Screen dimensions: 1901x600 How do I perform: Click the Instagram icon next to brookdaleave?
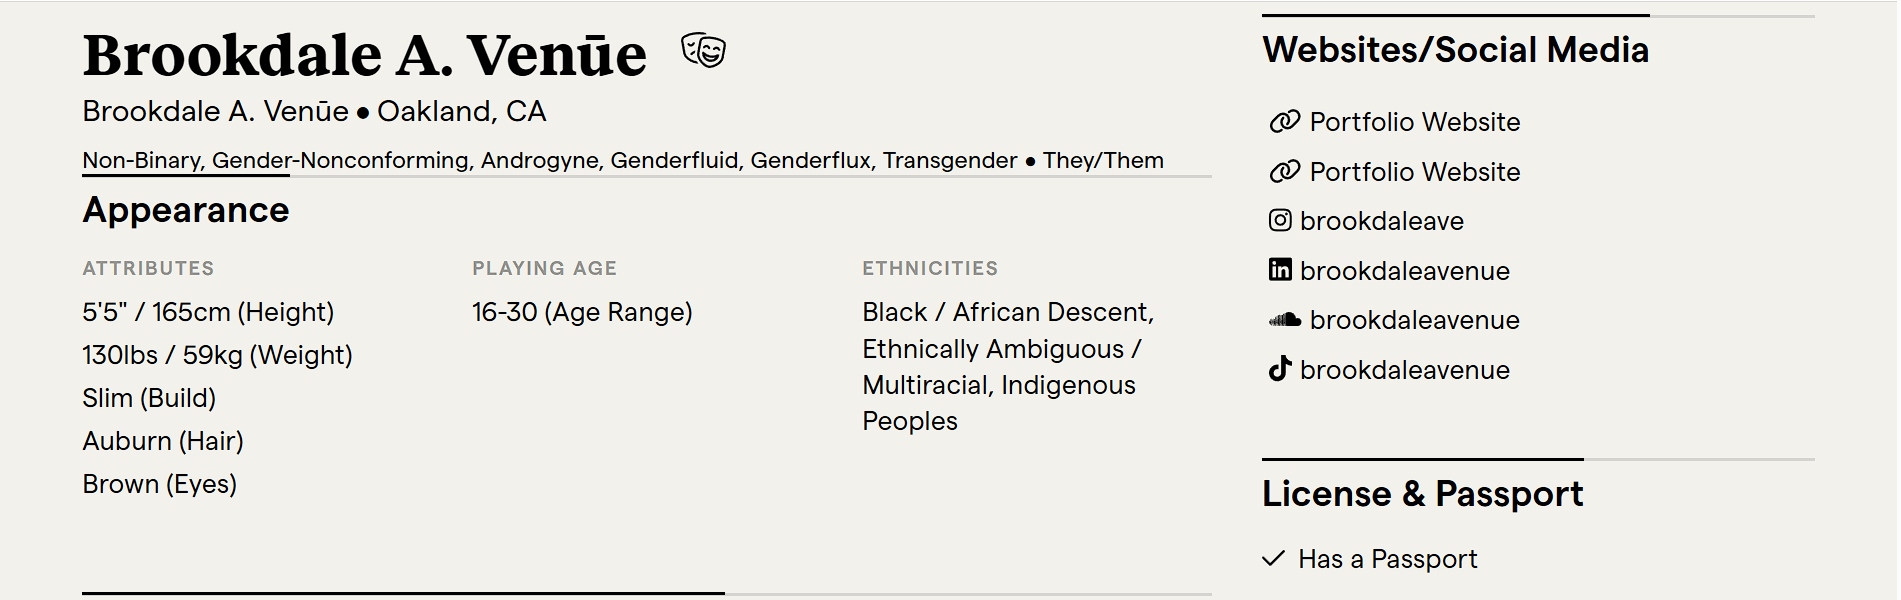click(x=1280, y=220)
